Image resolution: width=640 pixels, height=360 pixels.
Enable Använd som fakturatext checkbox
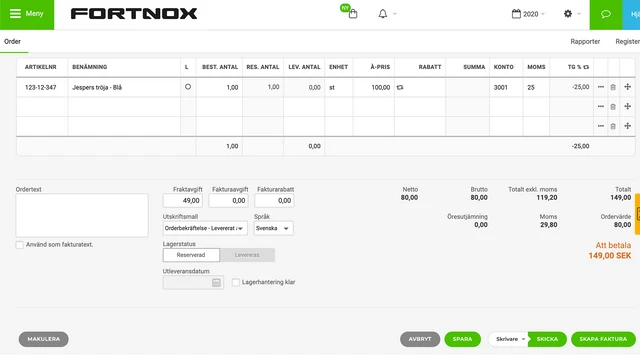pos(19,244)
